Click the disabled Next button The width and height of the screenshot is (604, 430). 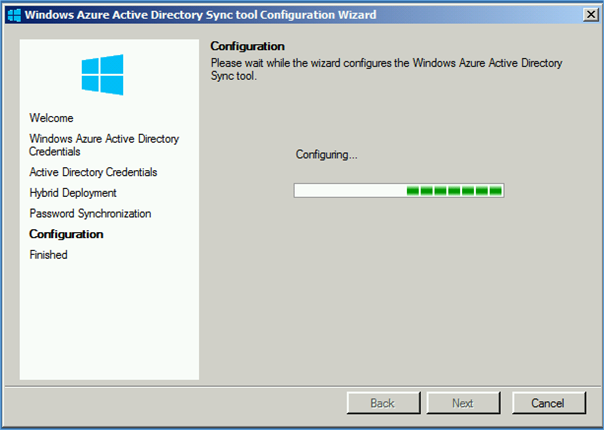click(463, 403)
